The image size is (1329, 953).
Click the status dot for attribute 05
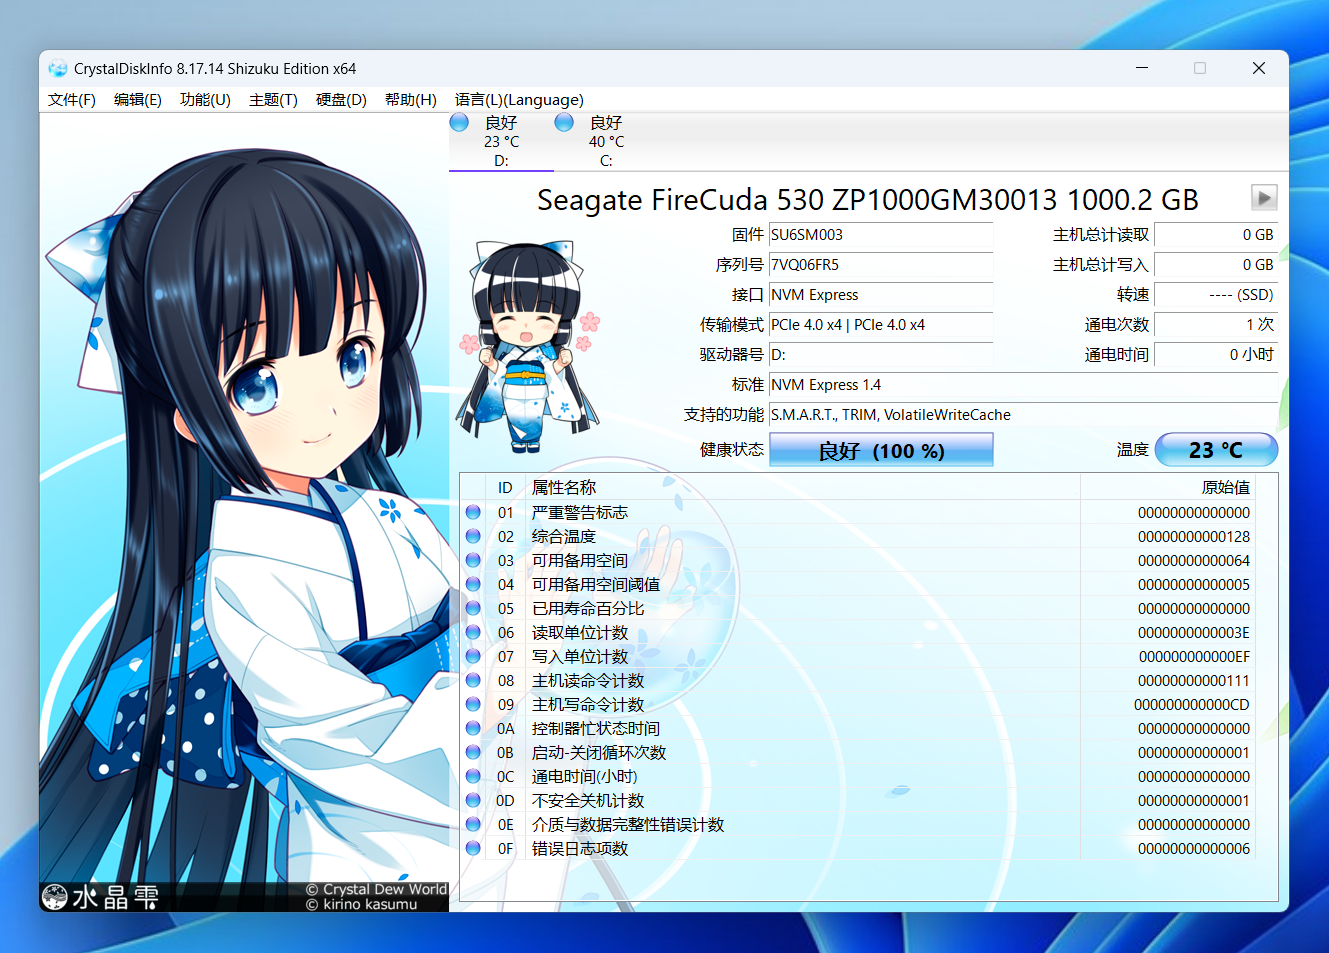[x=473, y=608]
